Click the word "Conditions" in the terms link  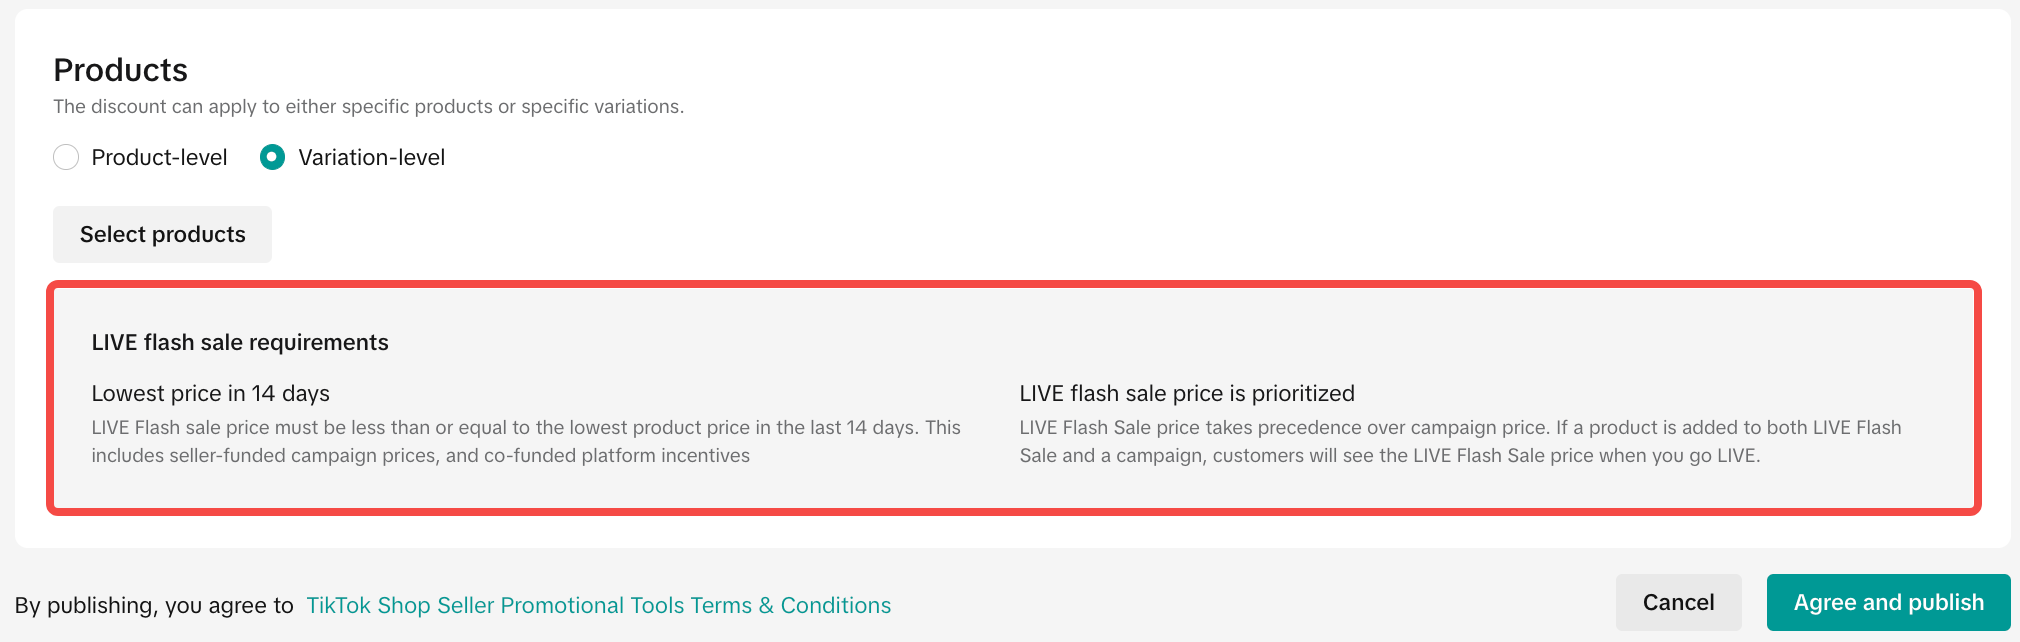[836, 605]
